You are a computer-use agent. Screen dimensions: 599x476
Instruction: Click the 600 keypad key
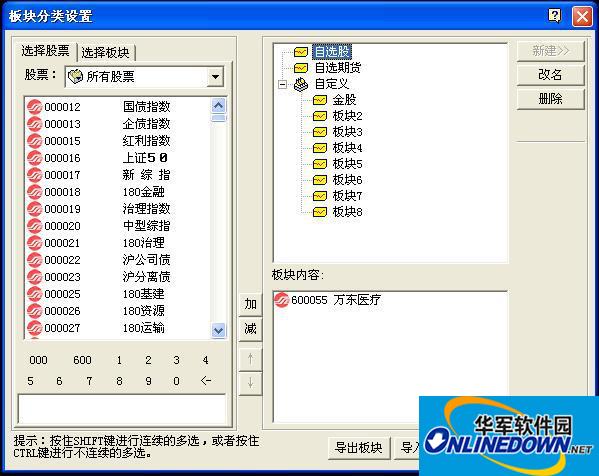pos(82,360)
